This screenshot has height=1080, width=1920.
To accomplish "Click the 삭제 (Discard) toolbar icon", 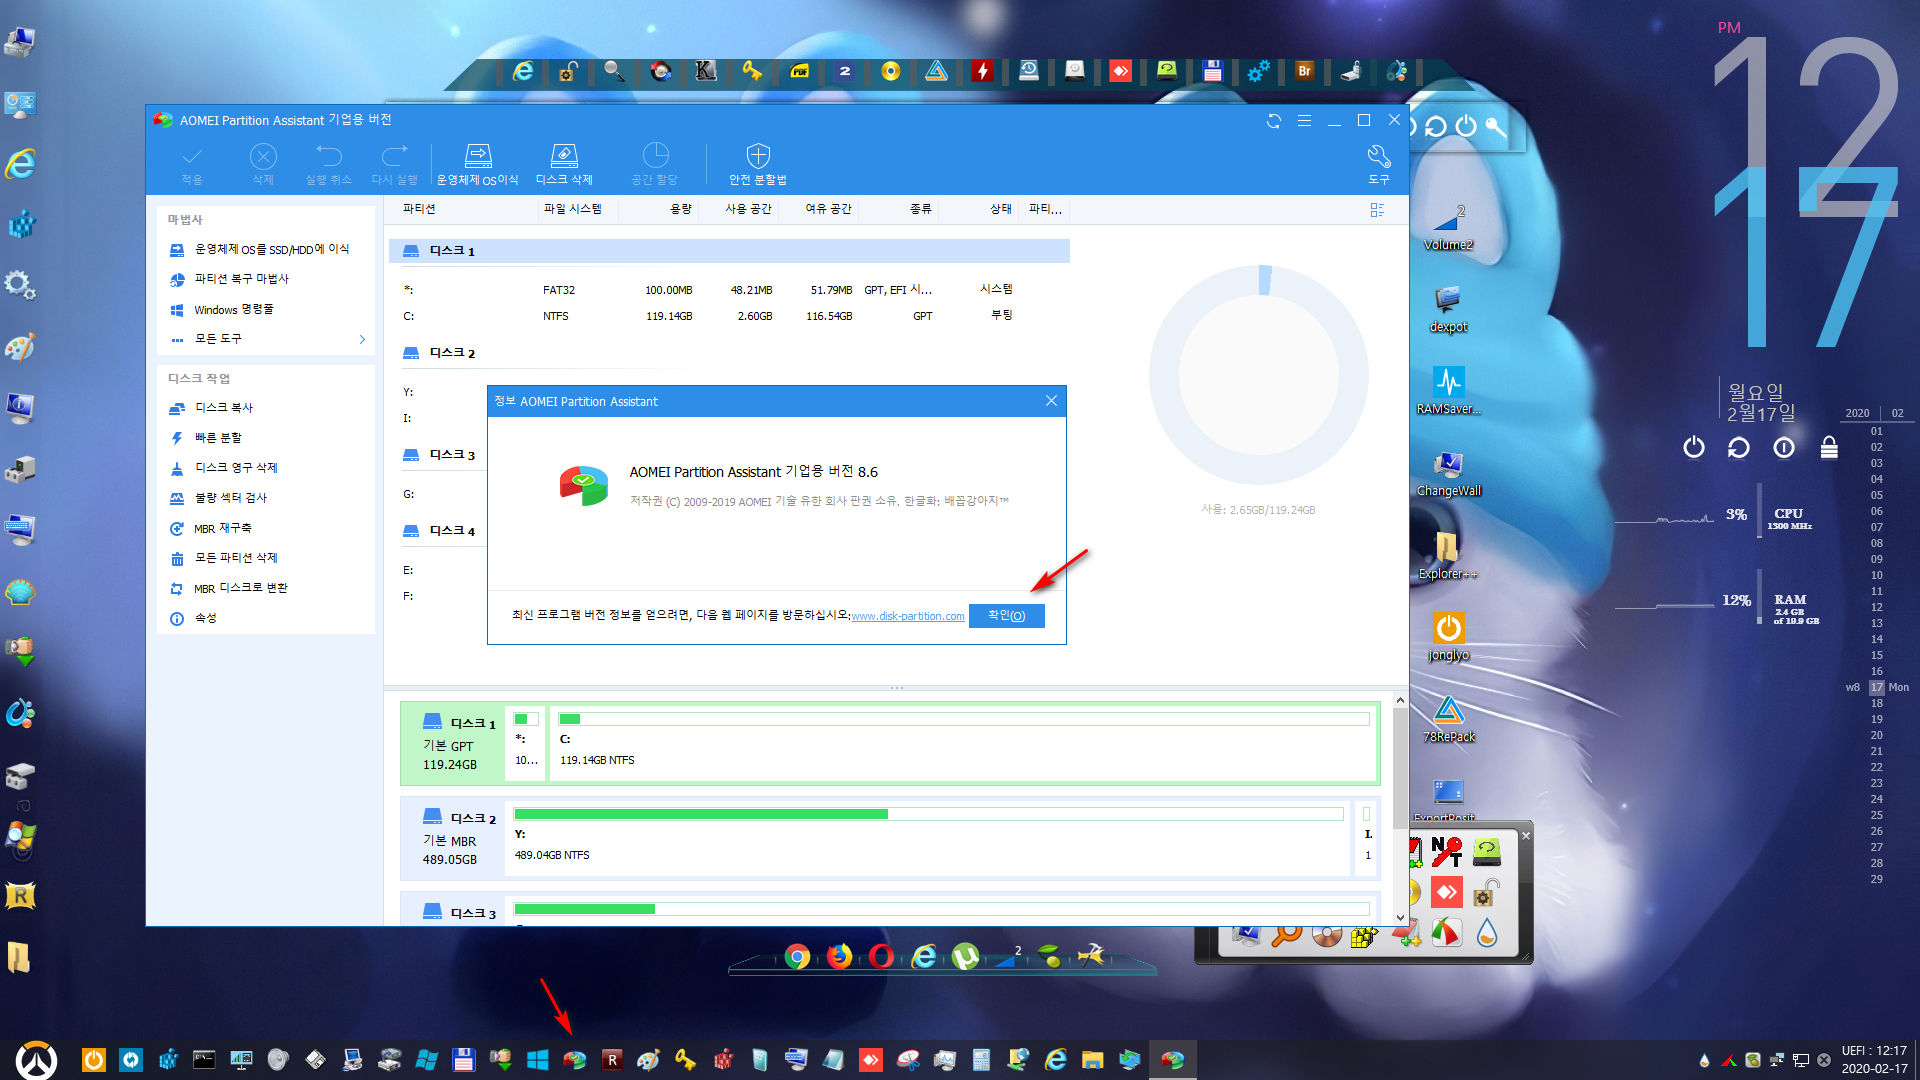I will [x=263, y=165].
